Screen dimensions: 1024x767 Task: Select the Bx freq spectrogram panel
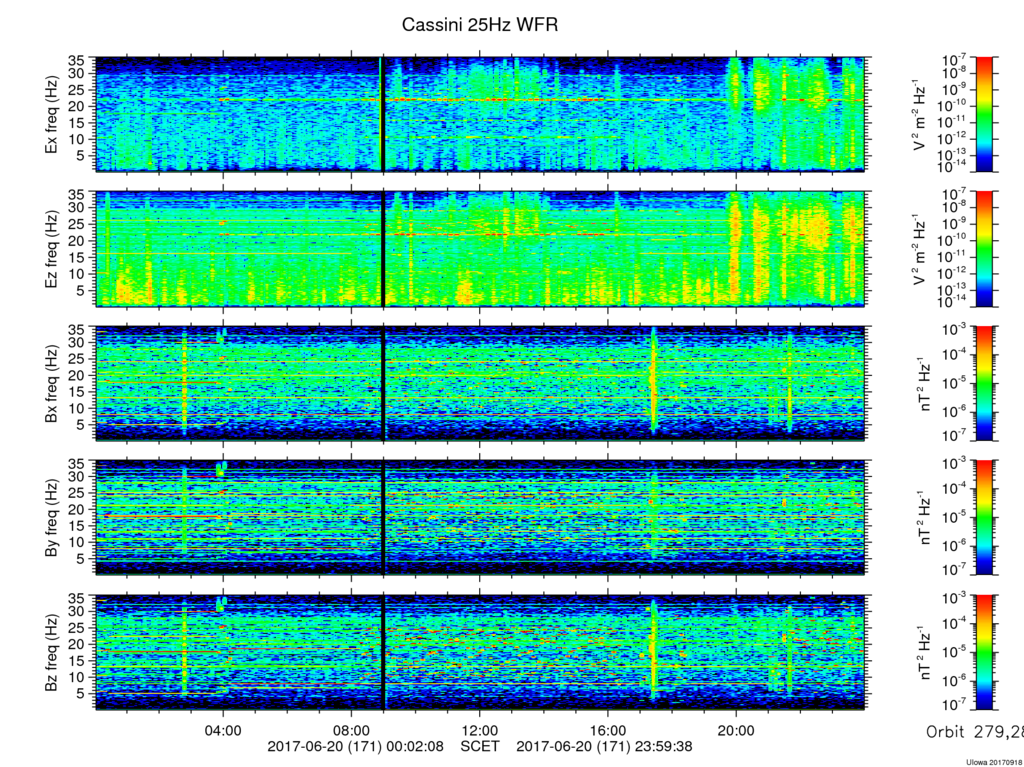tap(480, 384)
